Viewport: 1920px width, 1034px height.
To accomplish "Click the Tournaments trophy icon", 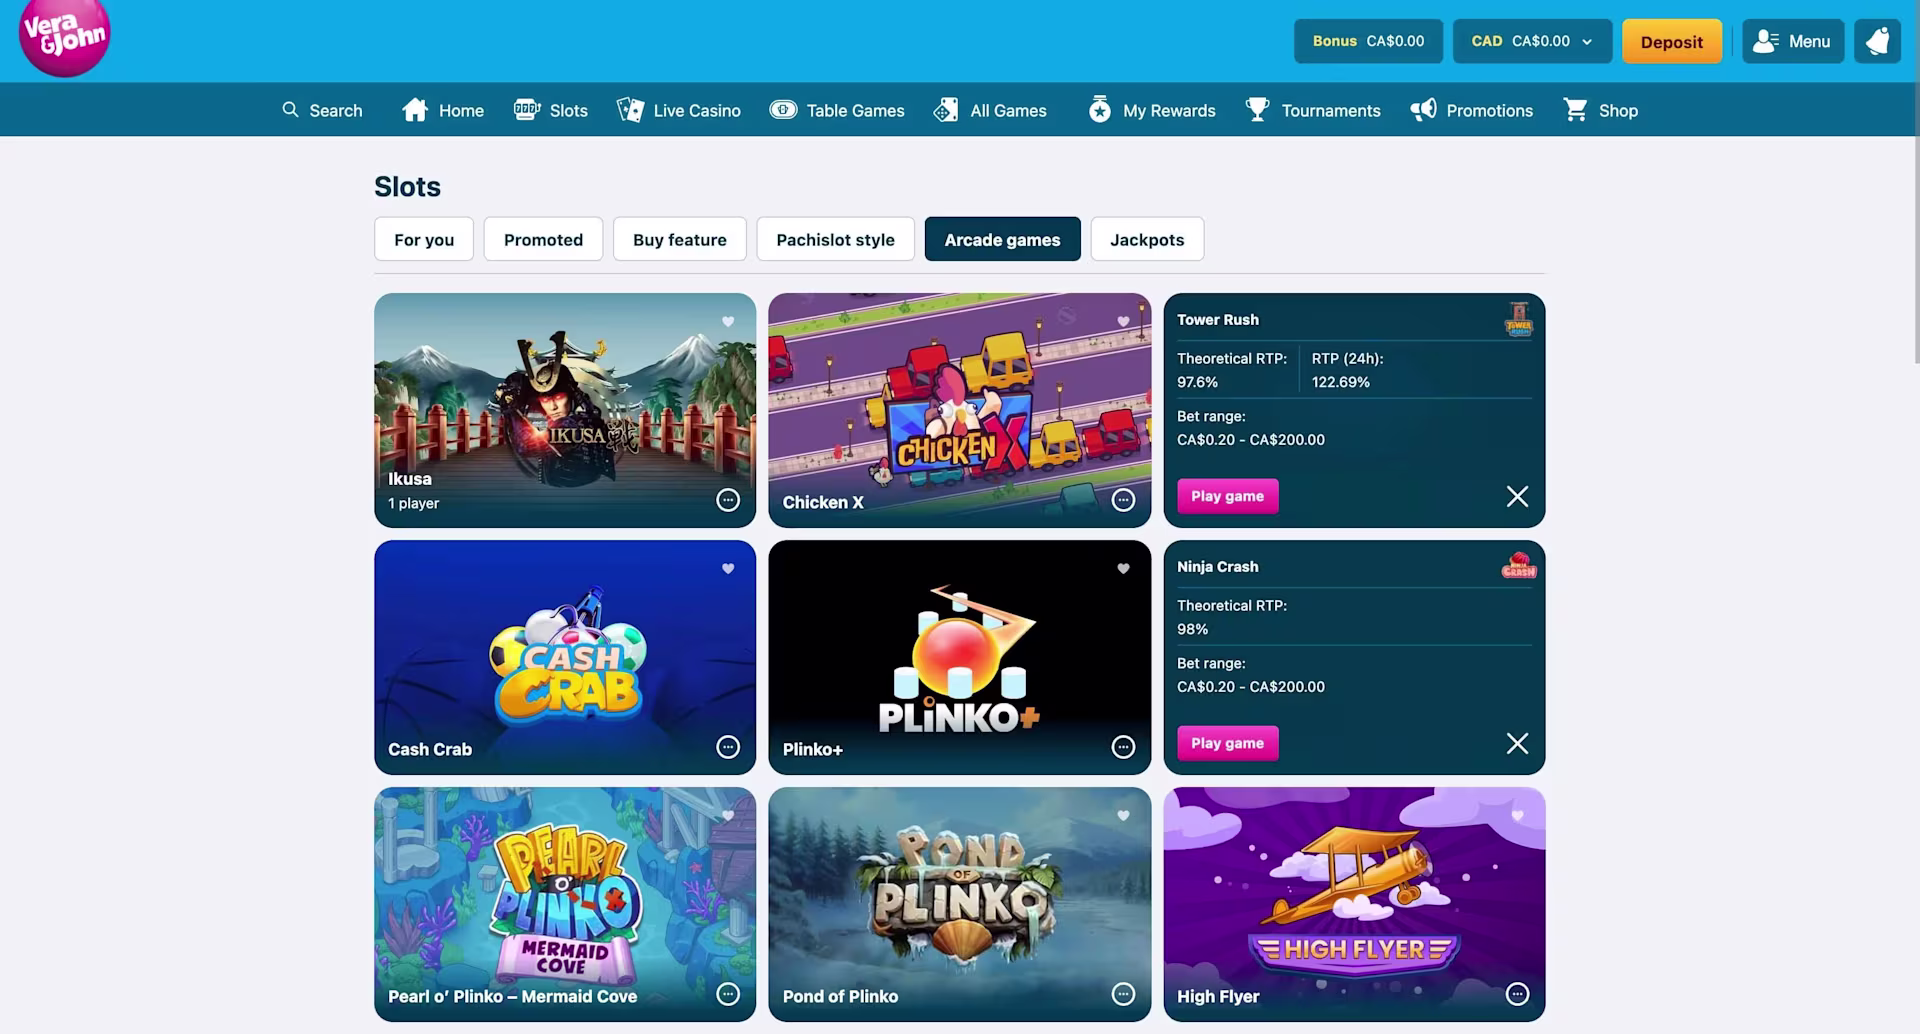I will click(x=1258, y=110).
